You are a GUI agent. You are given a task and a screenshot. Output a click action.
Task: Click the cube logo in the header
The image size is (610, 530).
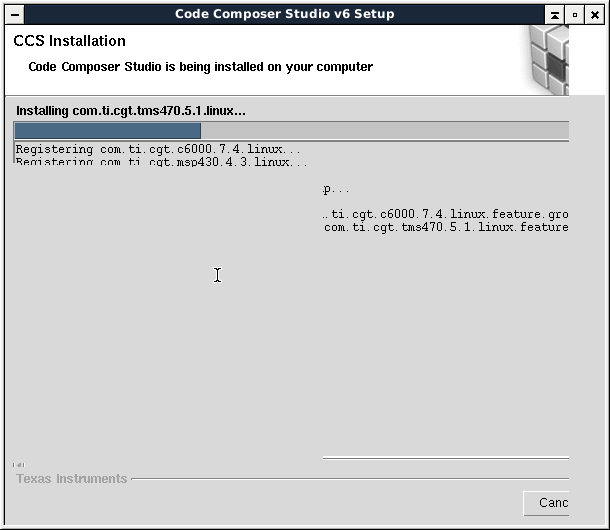(546, 60)
